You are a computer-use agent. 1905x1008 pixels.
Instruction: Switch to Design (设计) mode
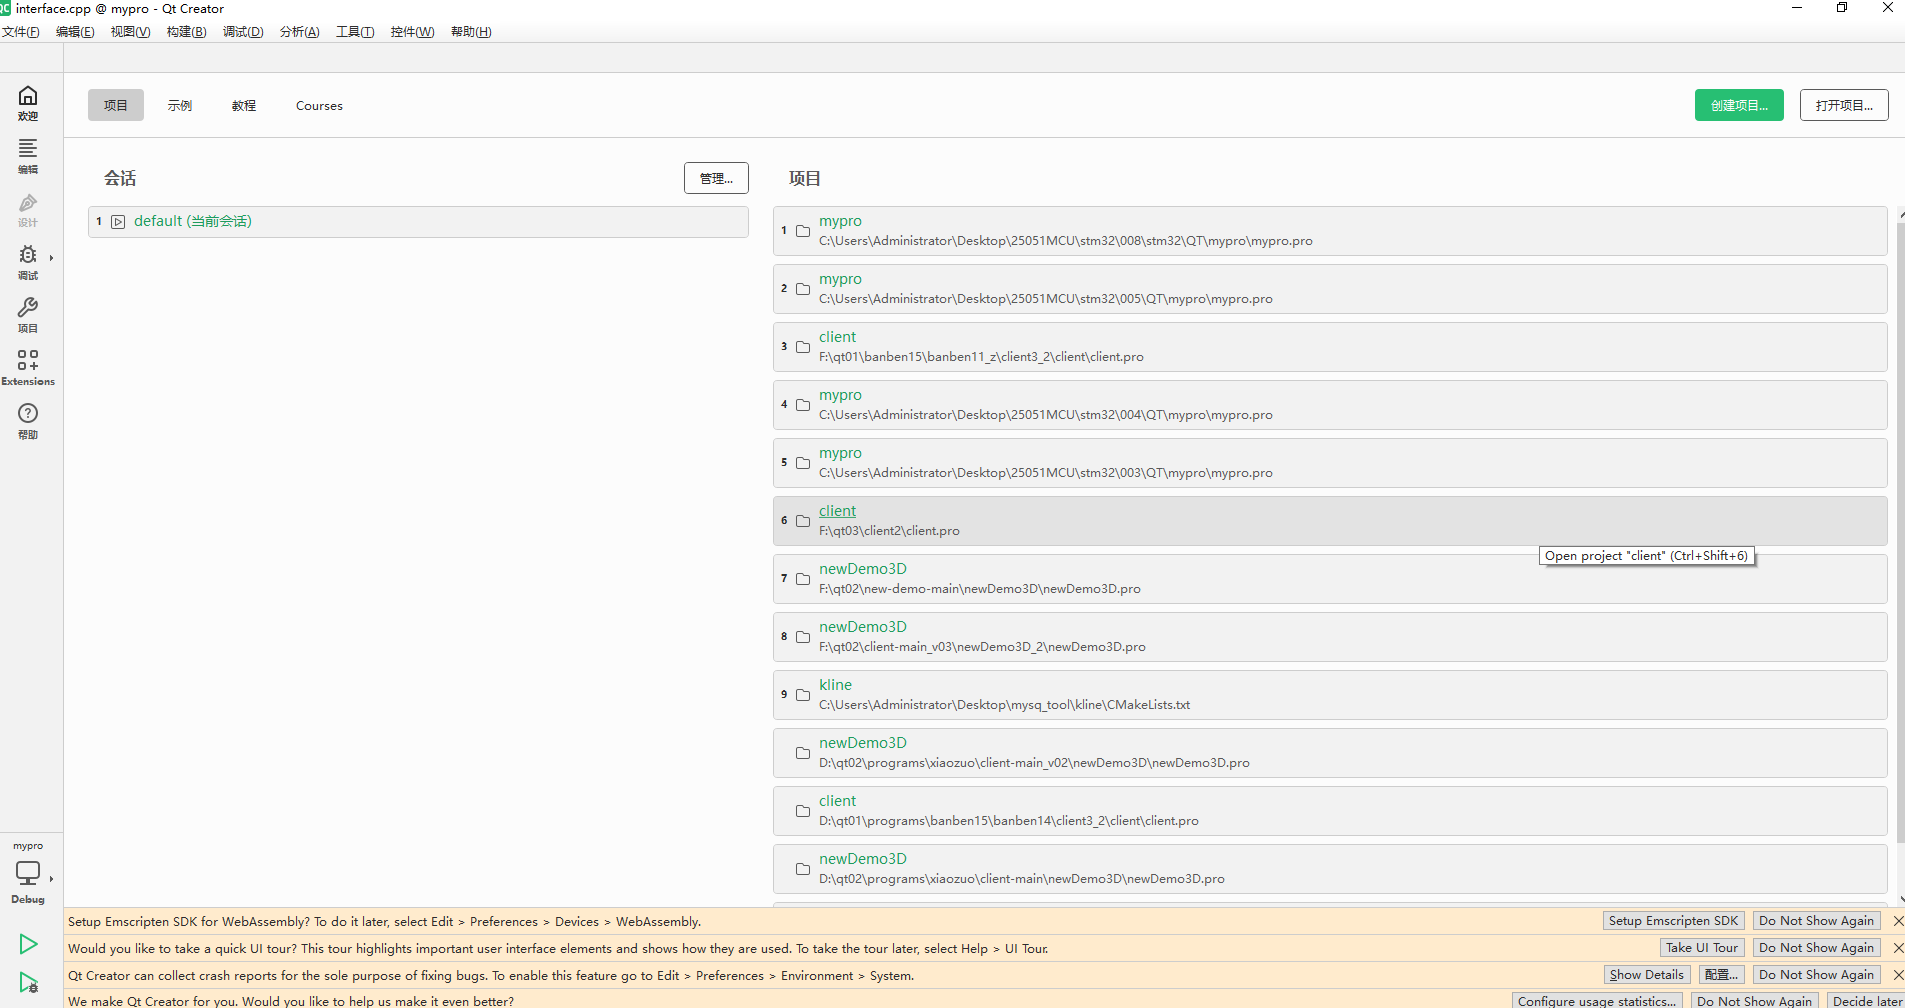pos(28,210)
